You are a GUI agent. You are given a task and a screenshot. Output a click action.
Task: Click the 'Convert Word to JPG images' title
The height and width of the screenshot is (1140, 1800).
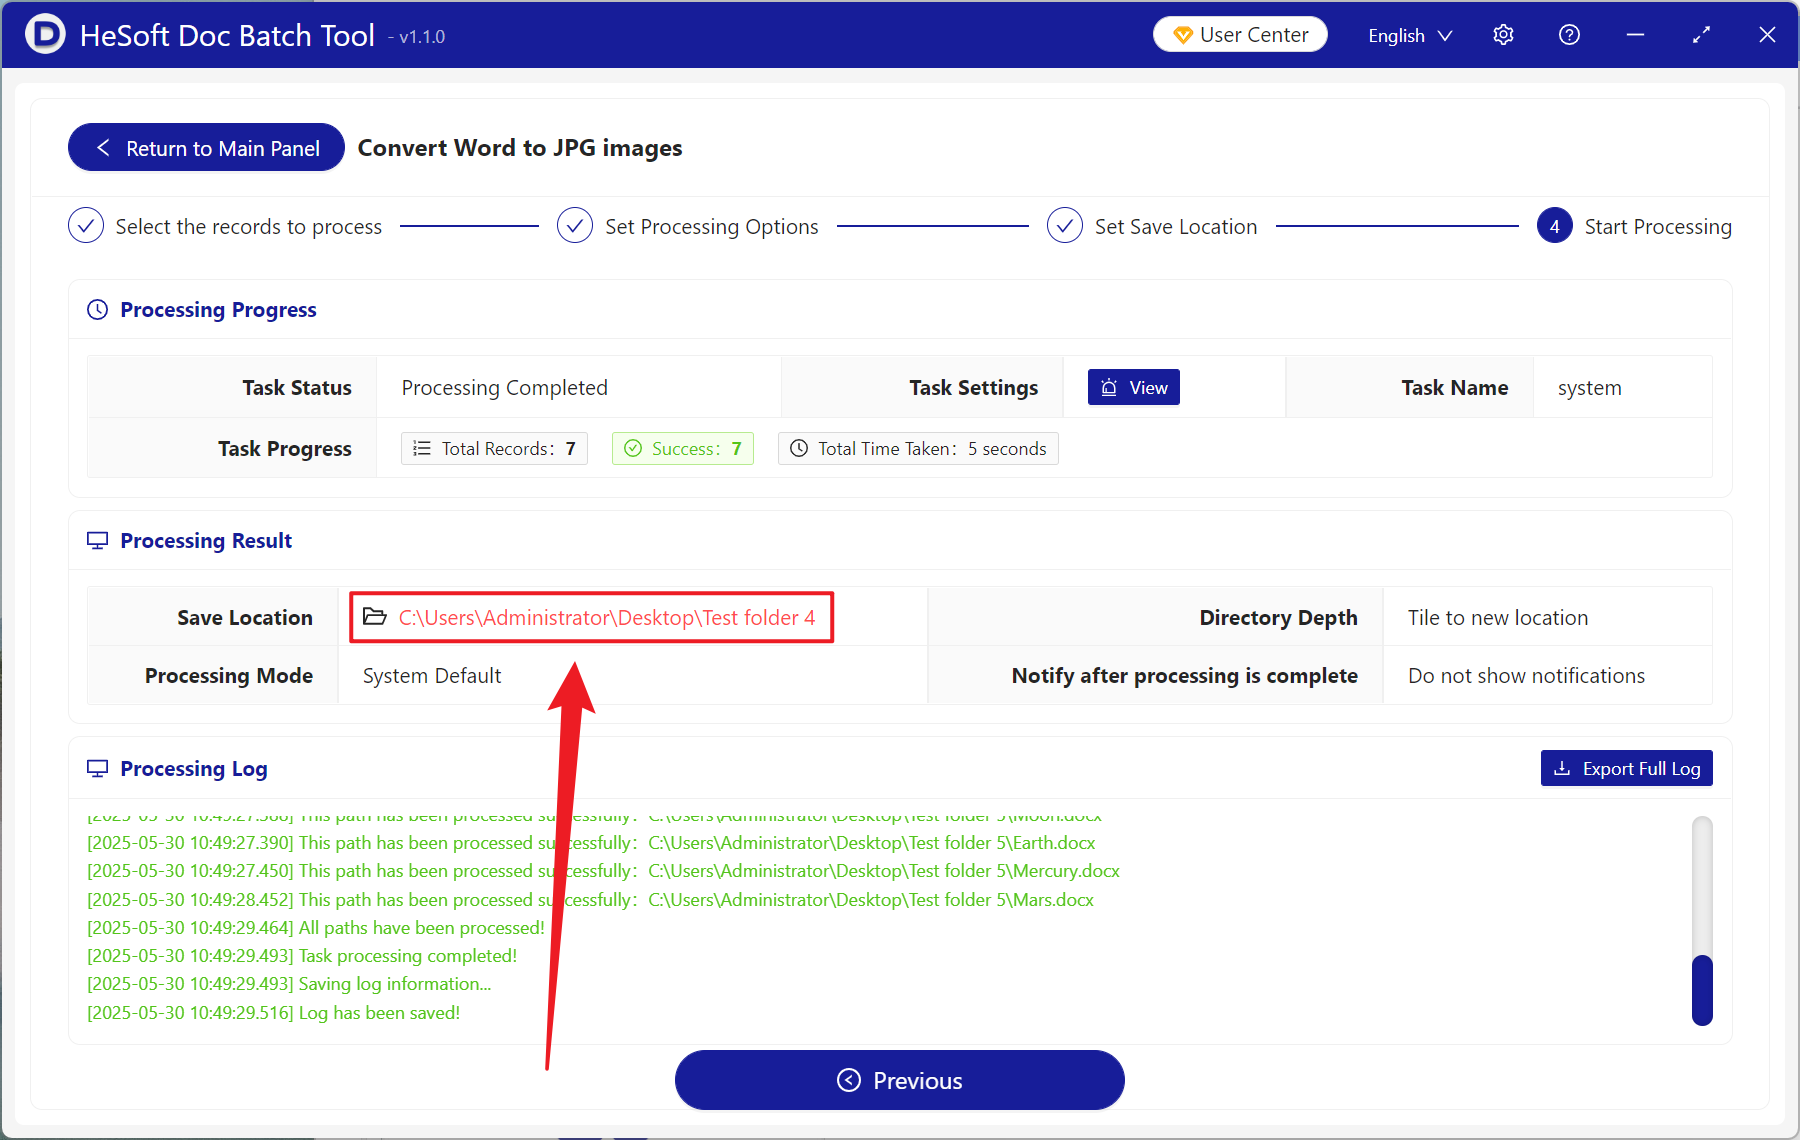click(520, 148)
